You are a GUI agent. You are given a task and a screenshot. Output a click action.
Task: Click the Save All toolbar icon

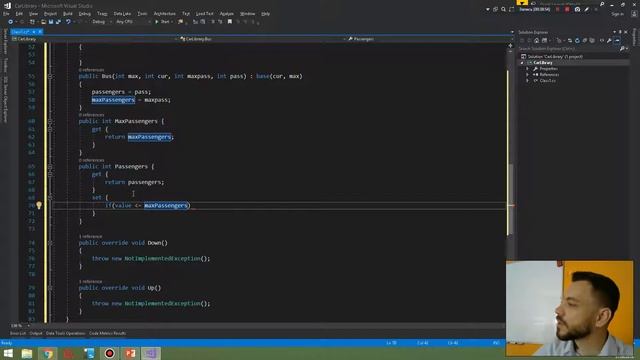(x=58, y=22)
